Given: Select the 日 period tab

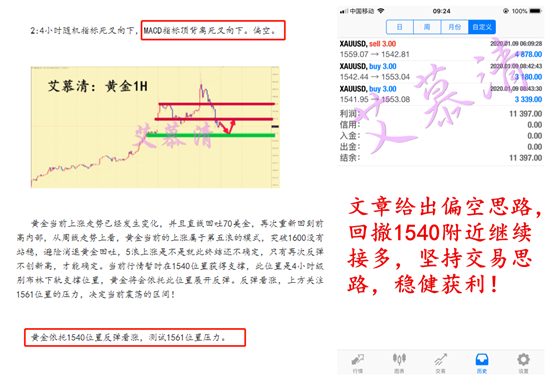Looking at the screenshot, I should [x=400, y=27].
